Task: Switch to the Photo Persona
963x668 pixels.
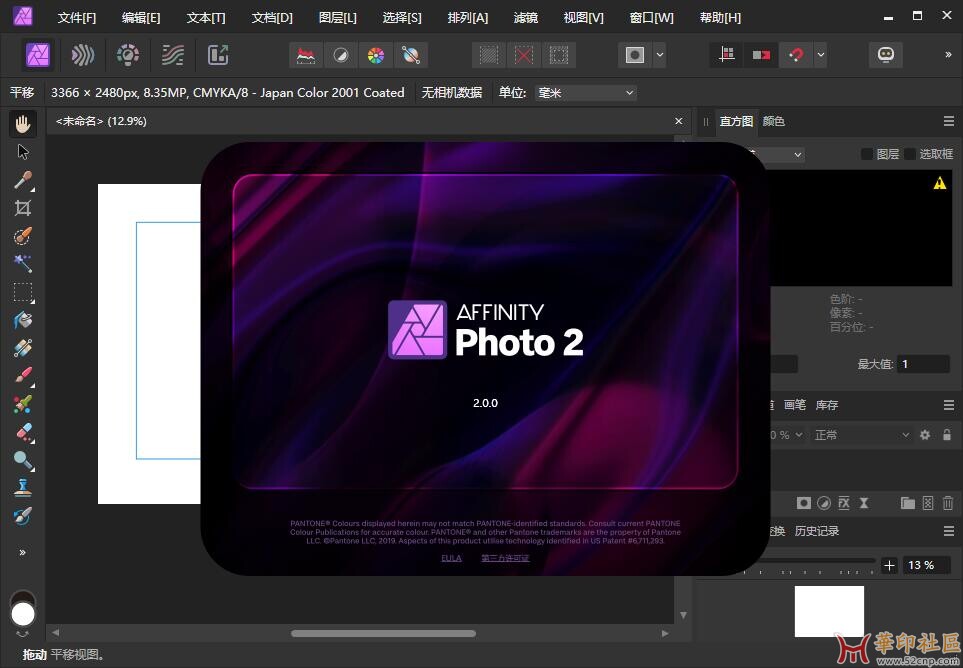Action: click(x=37, y=55)
